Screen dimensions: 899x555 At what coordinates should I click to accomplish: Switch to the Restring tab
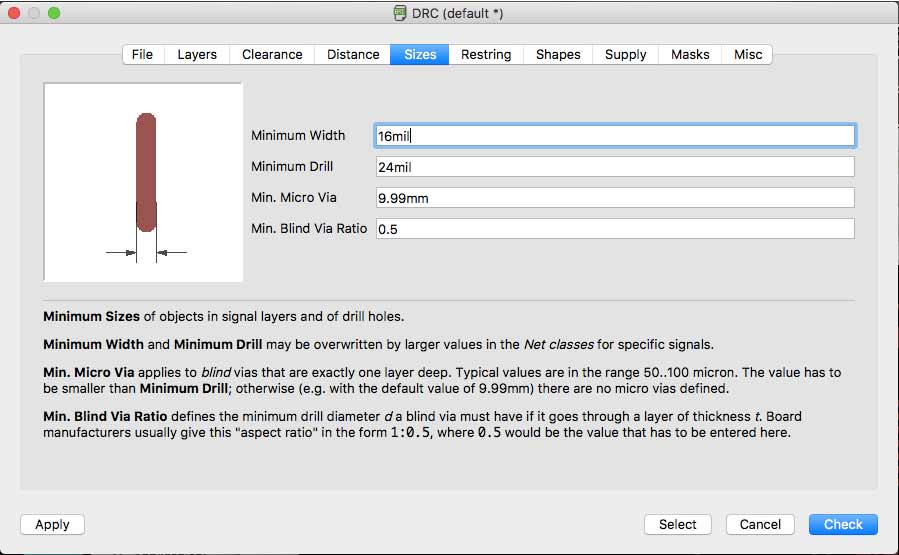pyautogui.click(x=486, y=54)
